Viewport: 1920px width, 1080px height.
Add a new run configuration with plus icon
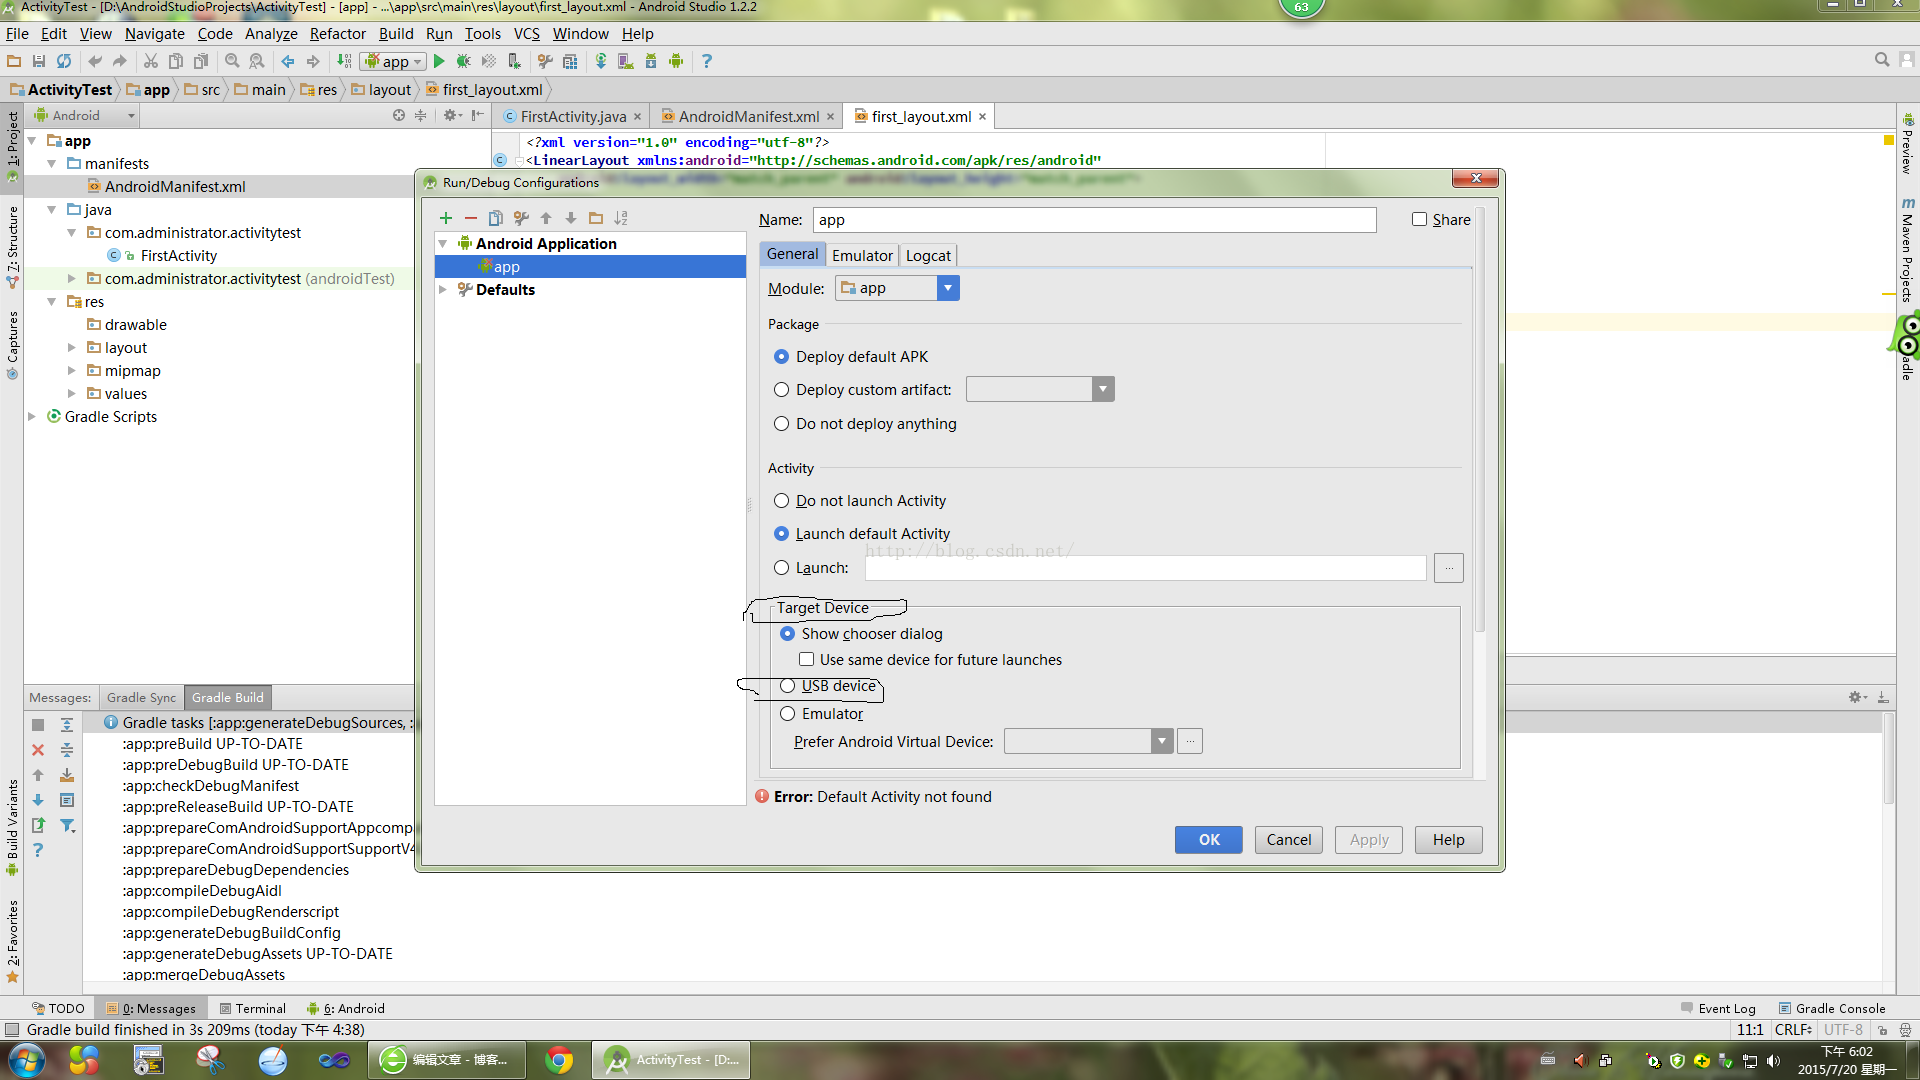(446, 218)
